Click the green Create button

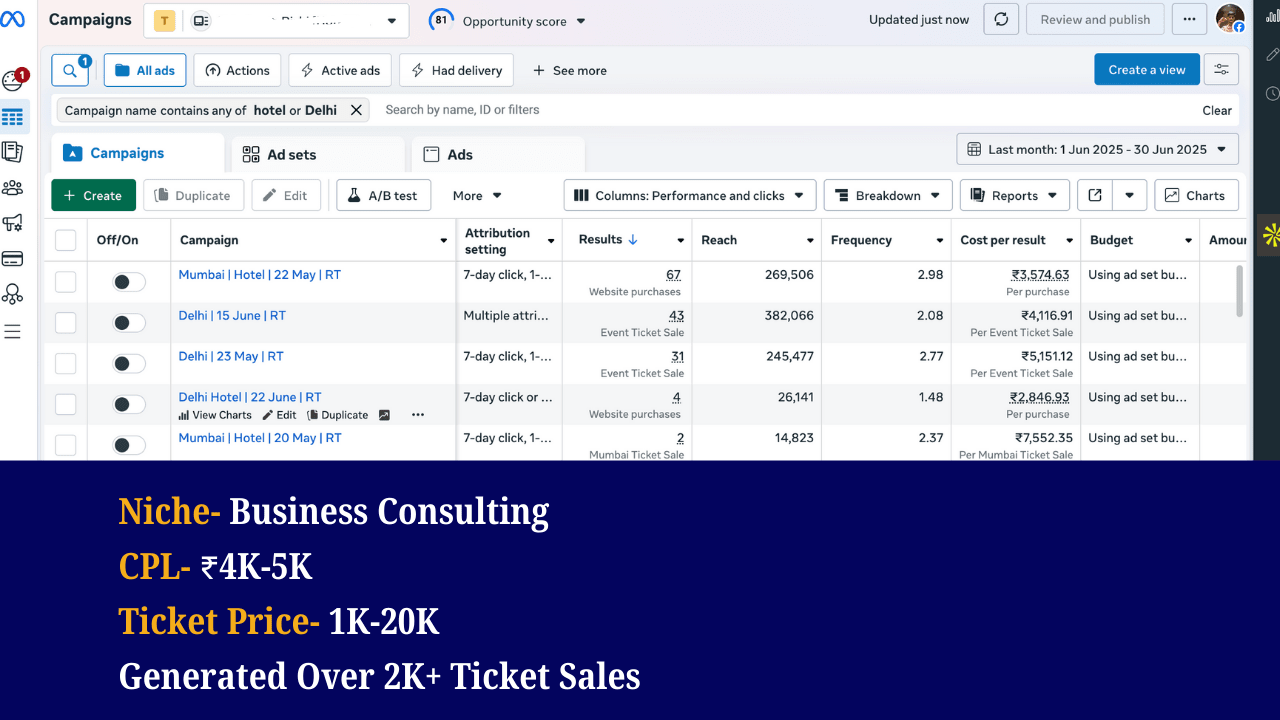click(93, 195)
